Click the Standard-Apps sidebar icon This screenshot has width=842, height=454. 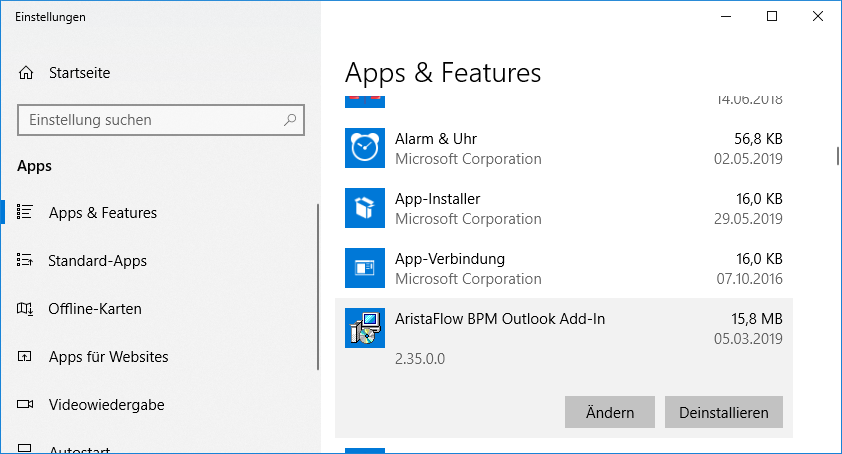[x=25, y=260]
